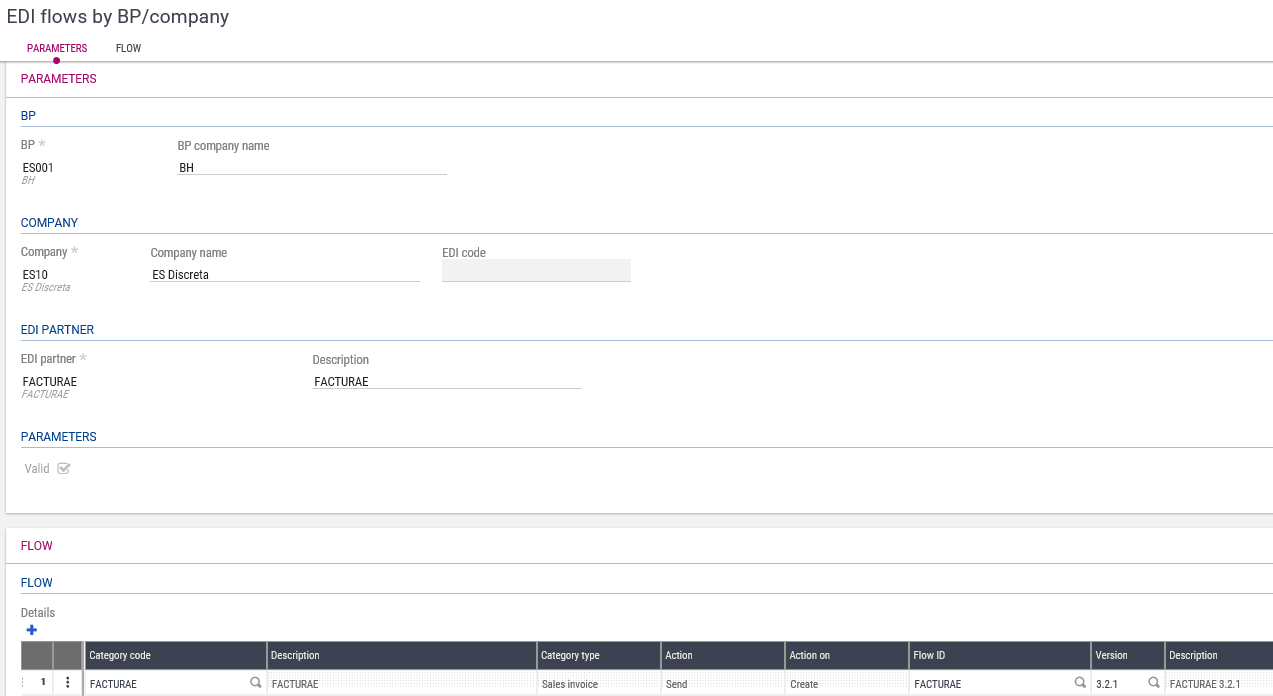Click the Flow ID column header

tap(999, 656)
